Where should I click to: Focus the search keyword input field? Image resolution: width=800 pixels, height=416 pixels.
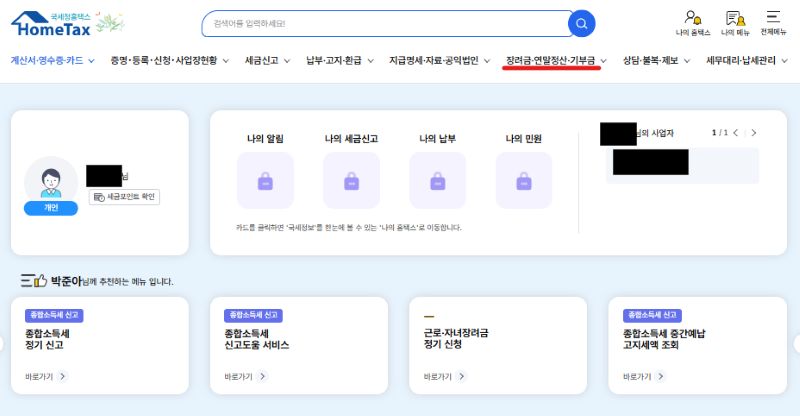coord(385,23)
